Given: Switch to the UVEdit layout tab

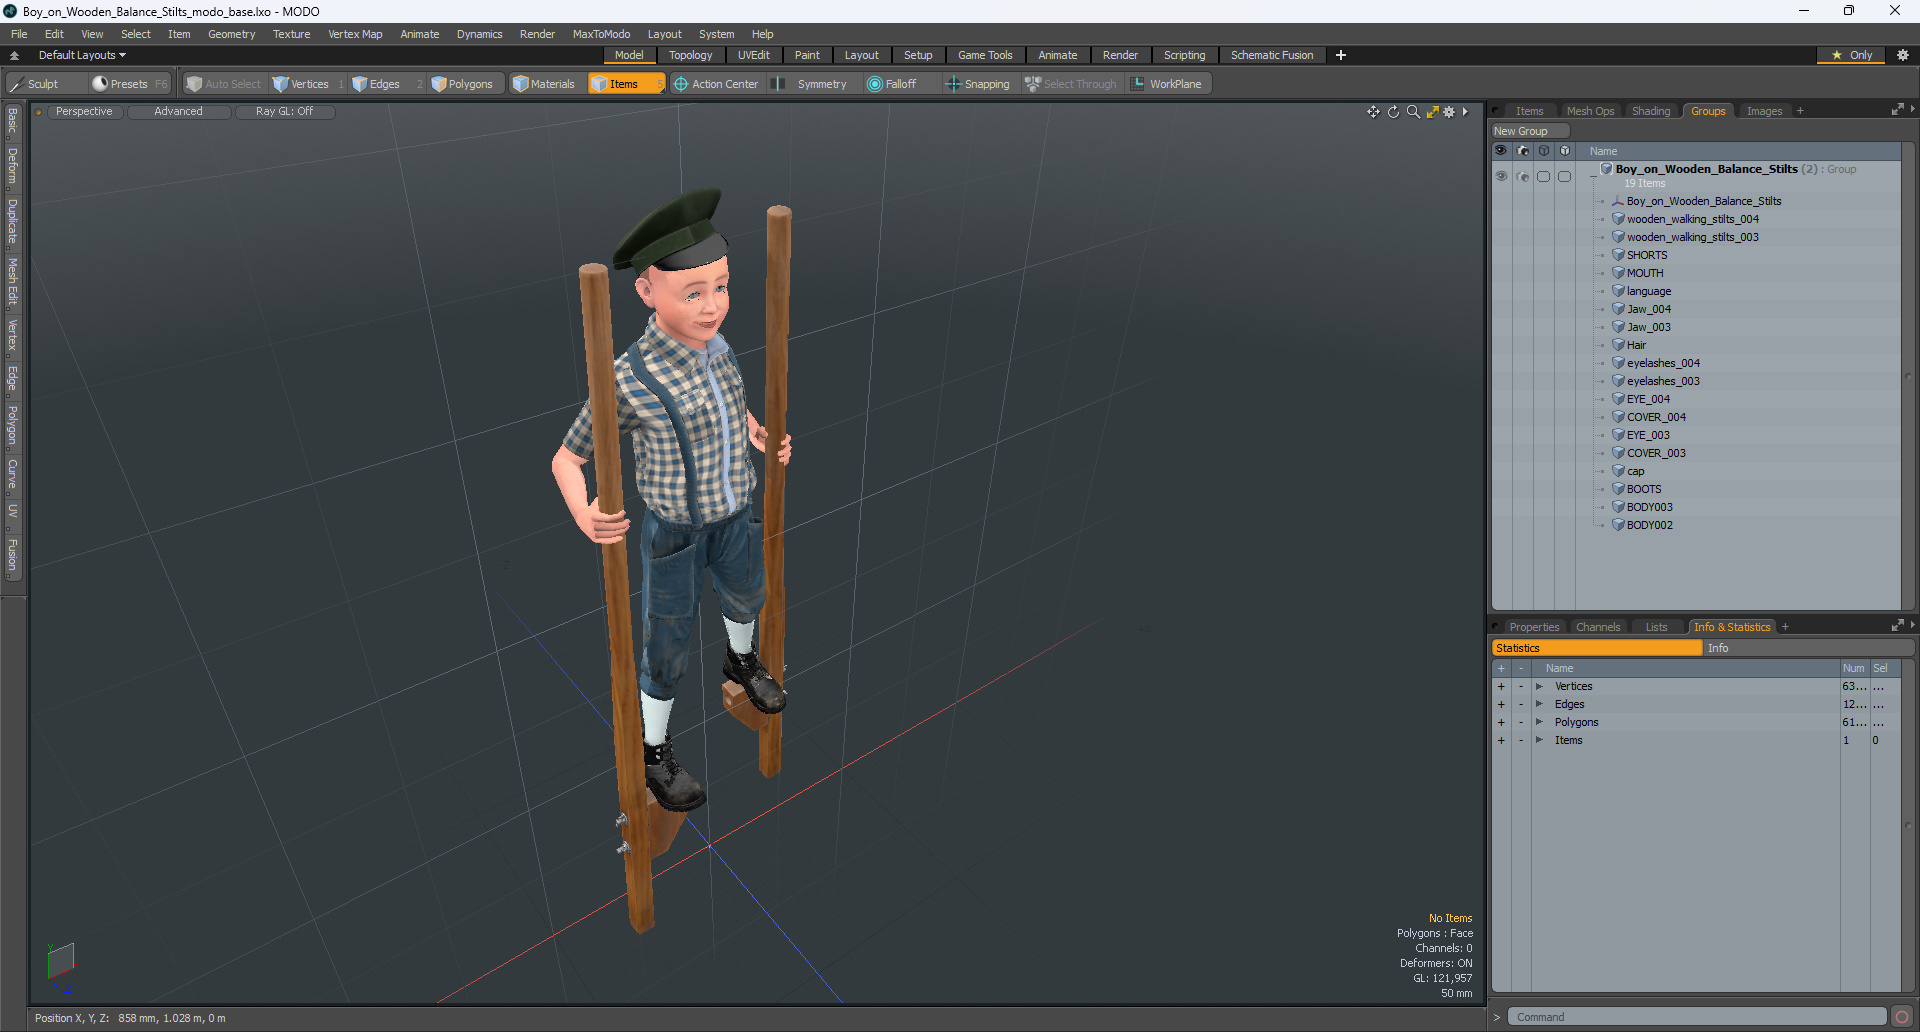Looking at the screenshot, I should (x=753, y=55).
